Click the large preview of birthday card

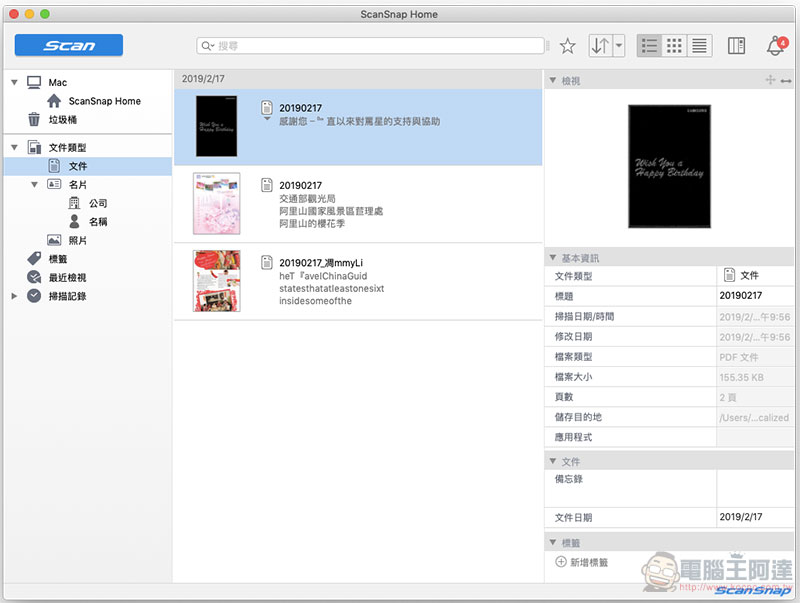click(x=669, y=166)
